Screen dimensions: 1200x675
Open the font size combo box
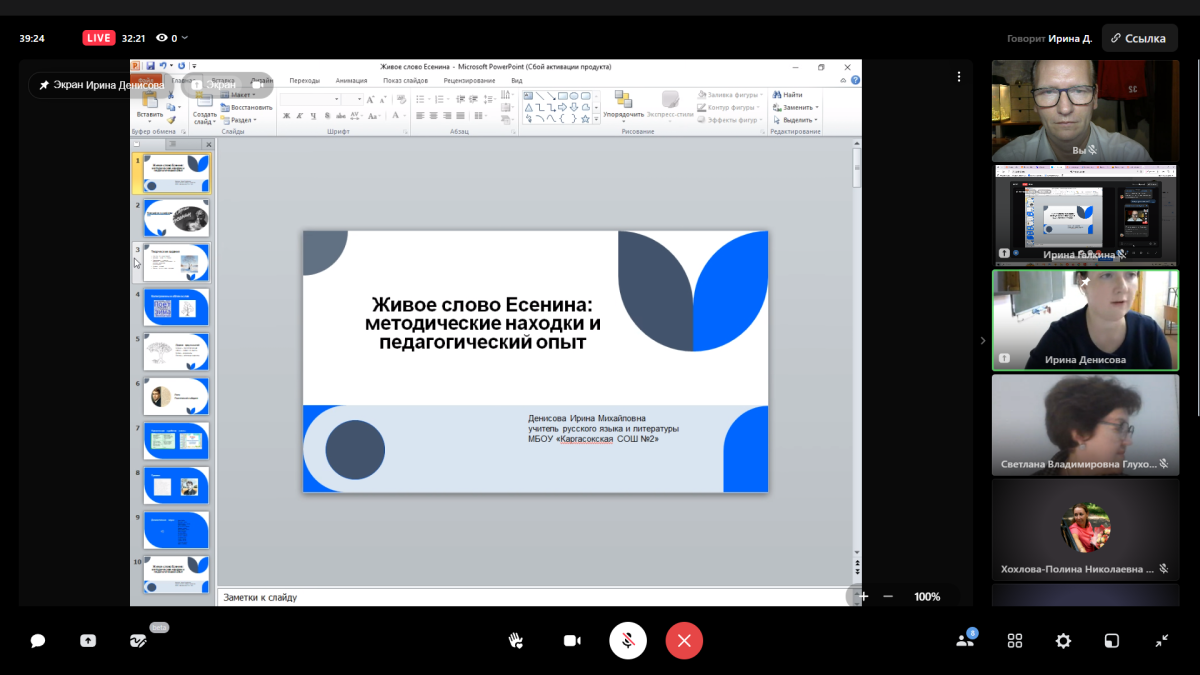352,99
